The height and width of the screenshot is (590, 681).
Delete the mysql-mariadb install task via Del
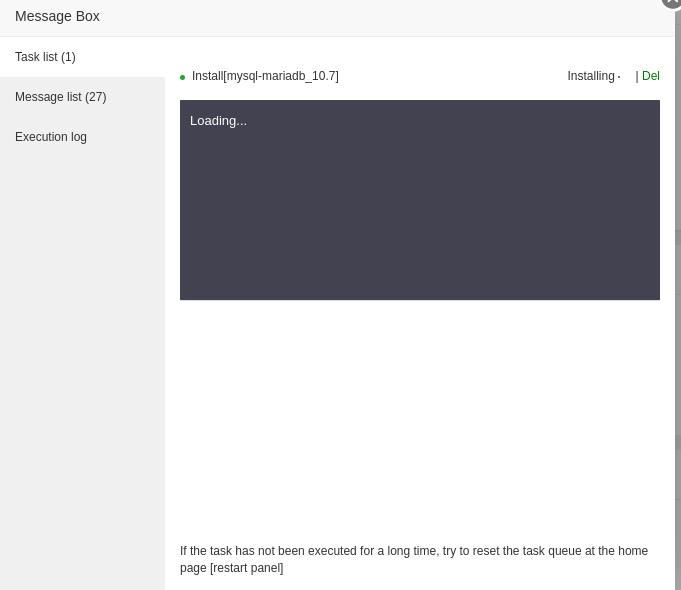point(651,76)
